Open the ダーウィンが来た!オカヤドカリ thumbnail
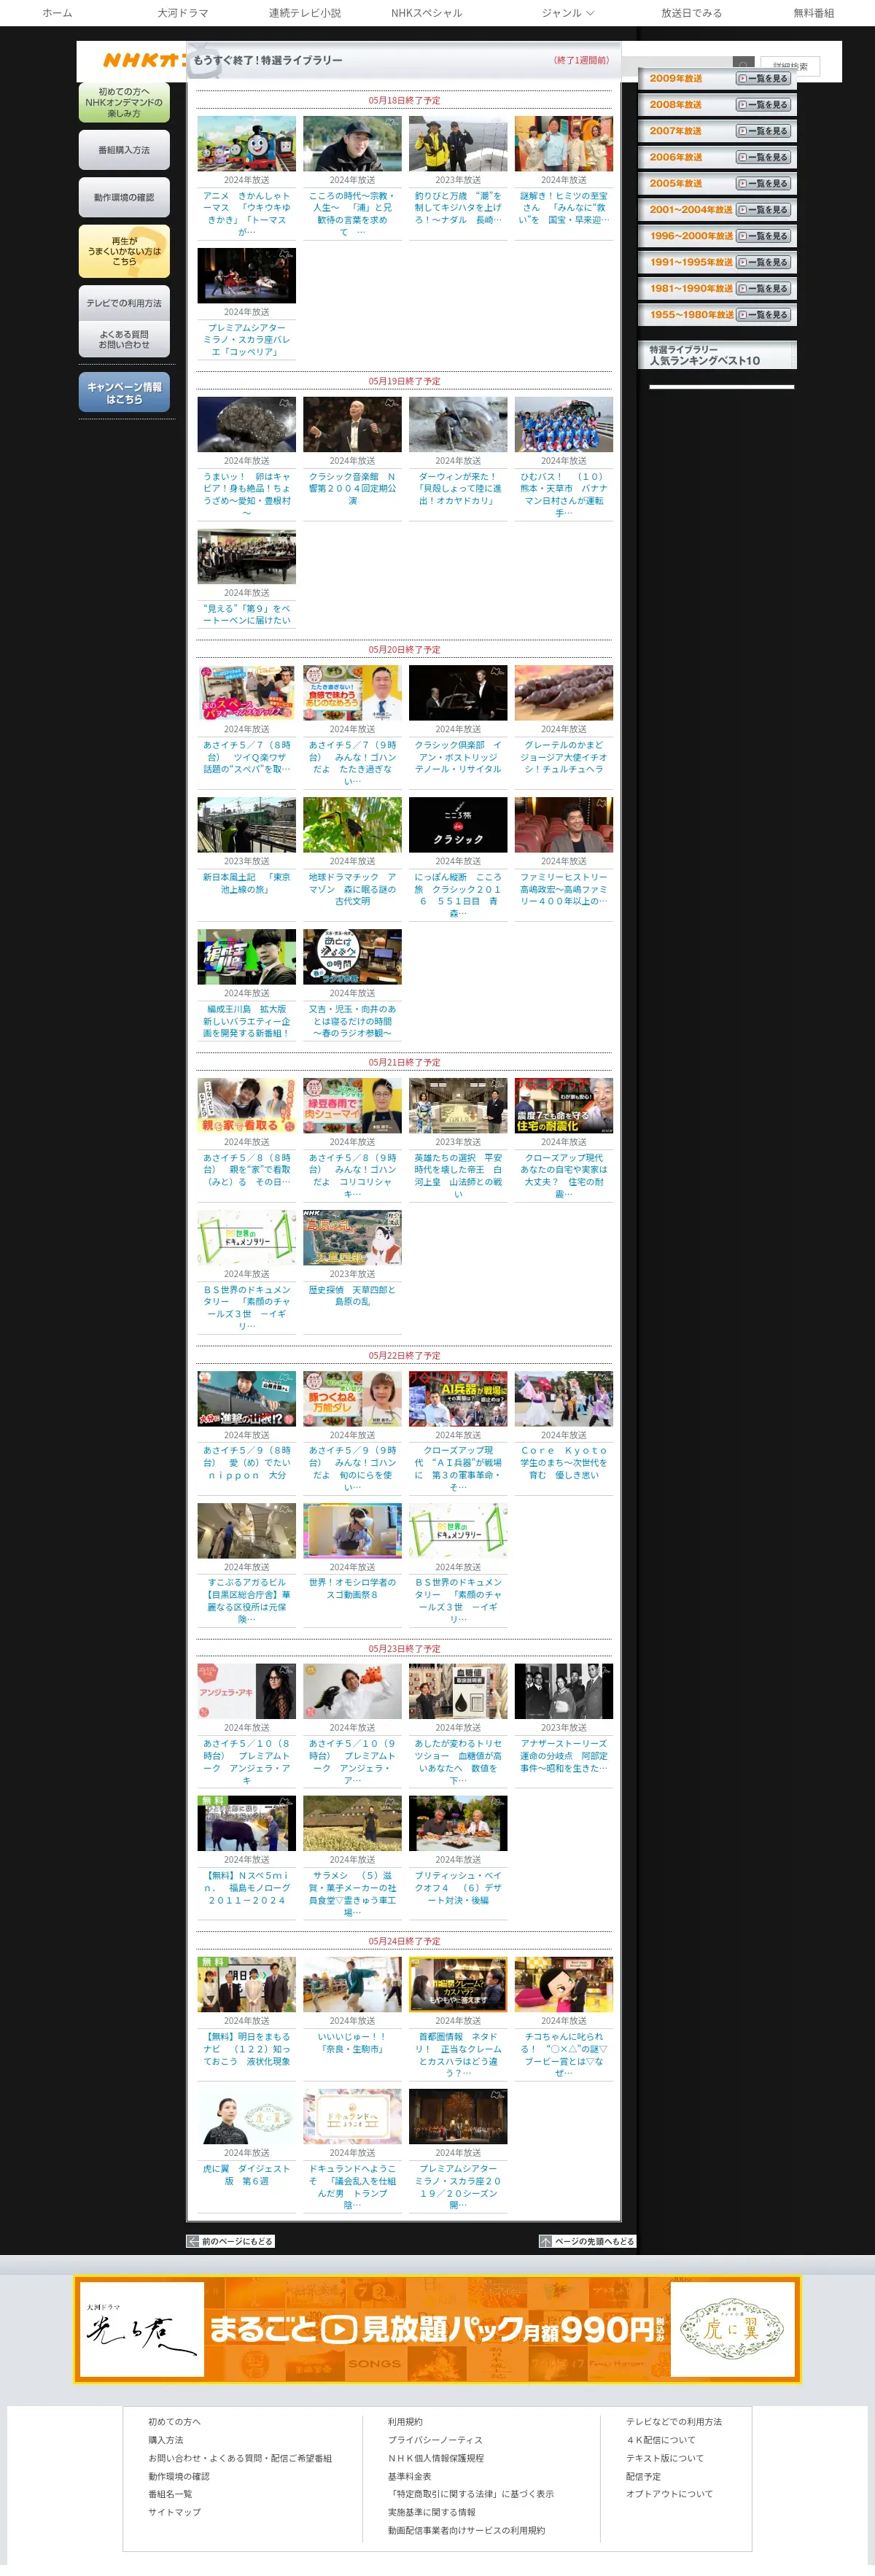875x2576 pixels. (458, 424)
